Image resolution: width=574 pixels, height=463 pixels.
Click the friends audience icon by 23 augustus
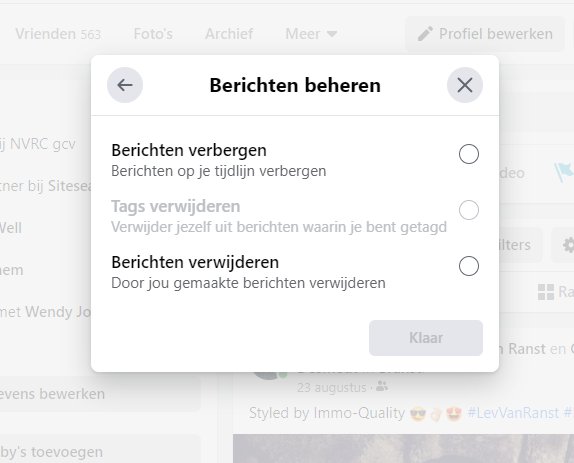pos(382,386)
